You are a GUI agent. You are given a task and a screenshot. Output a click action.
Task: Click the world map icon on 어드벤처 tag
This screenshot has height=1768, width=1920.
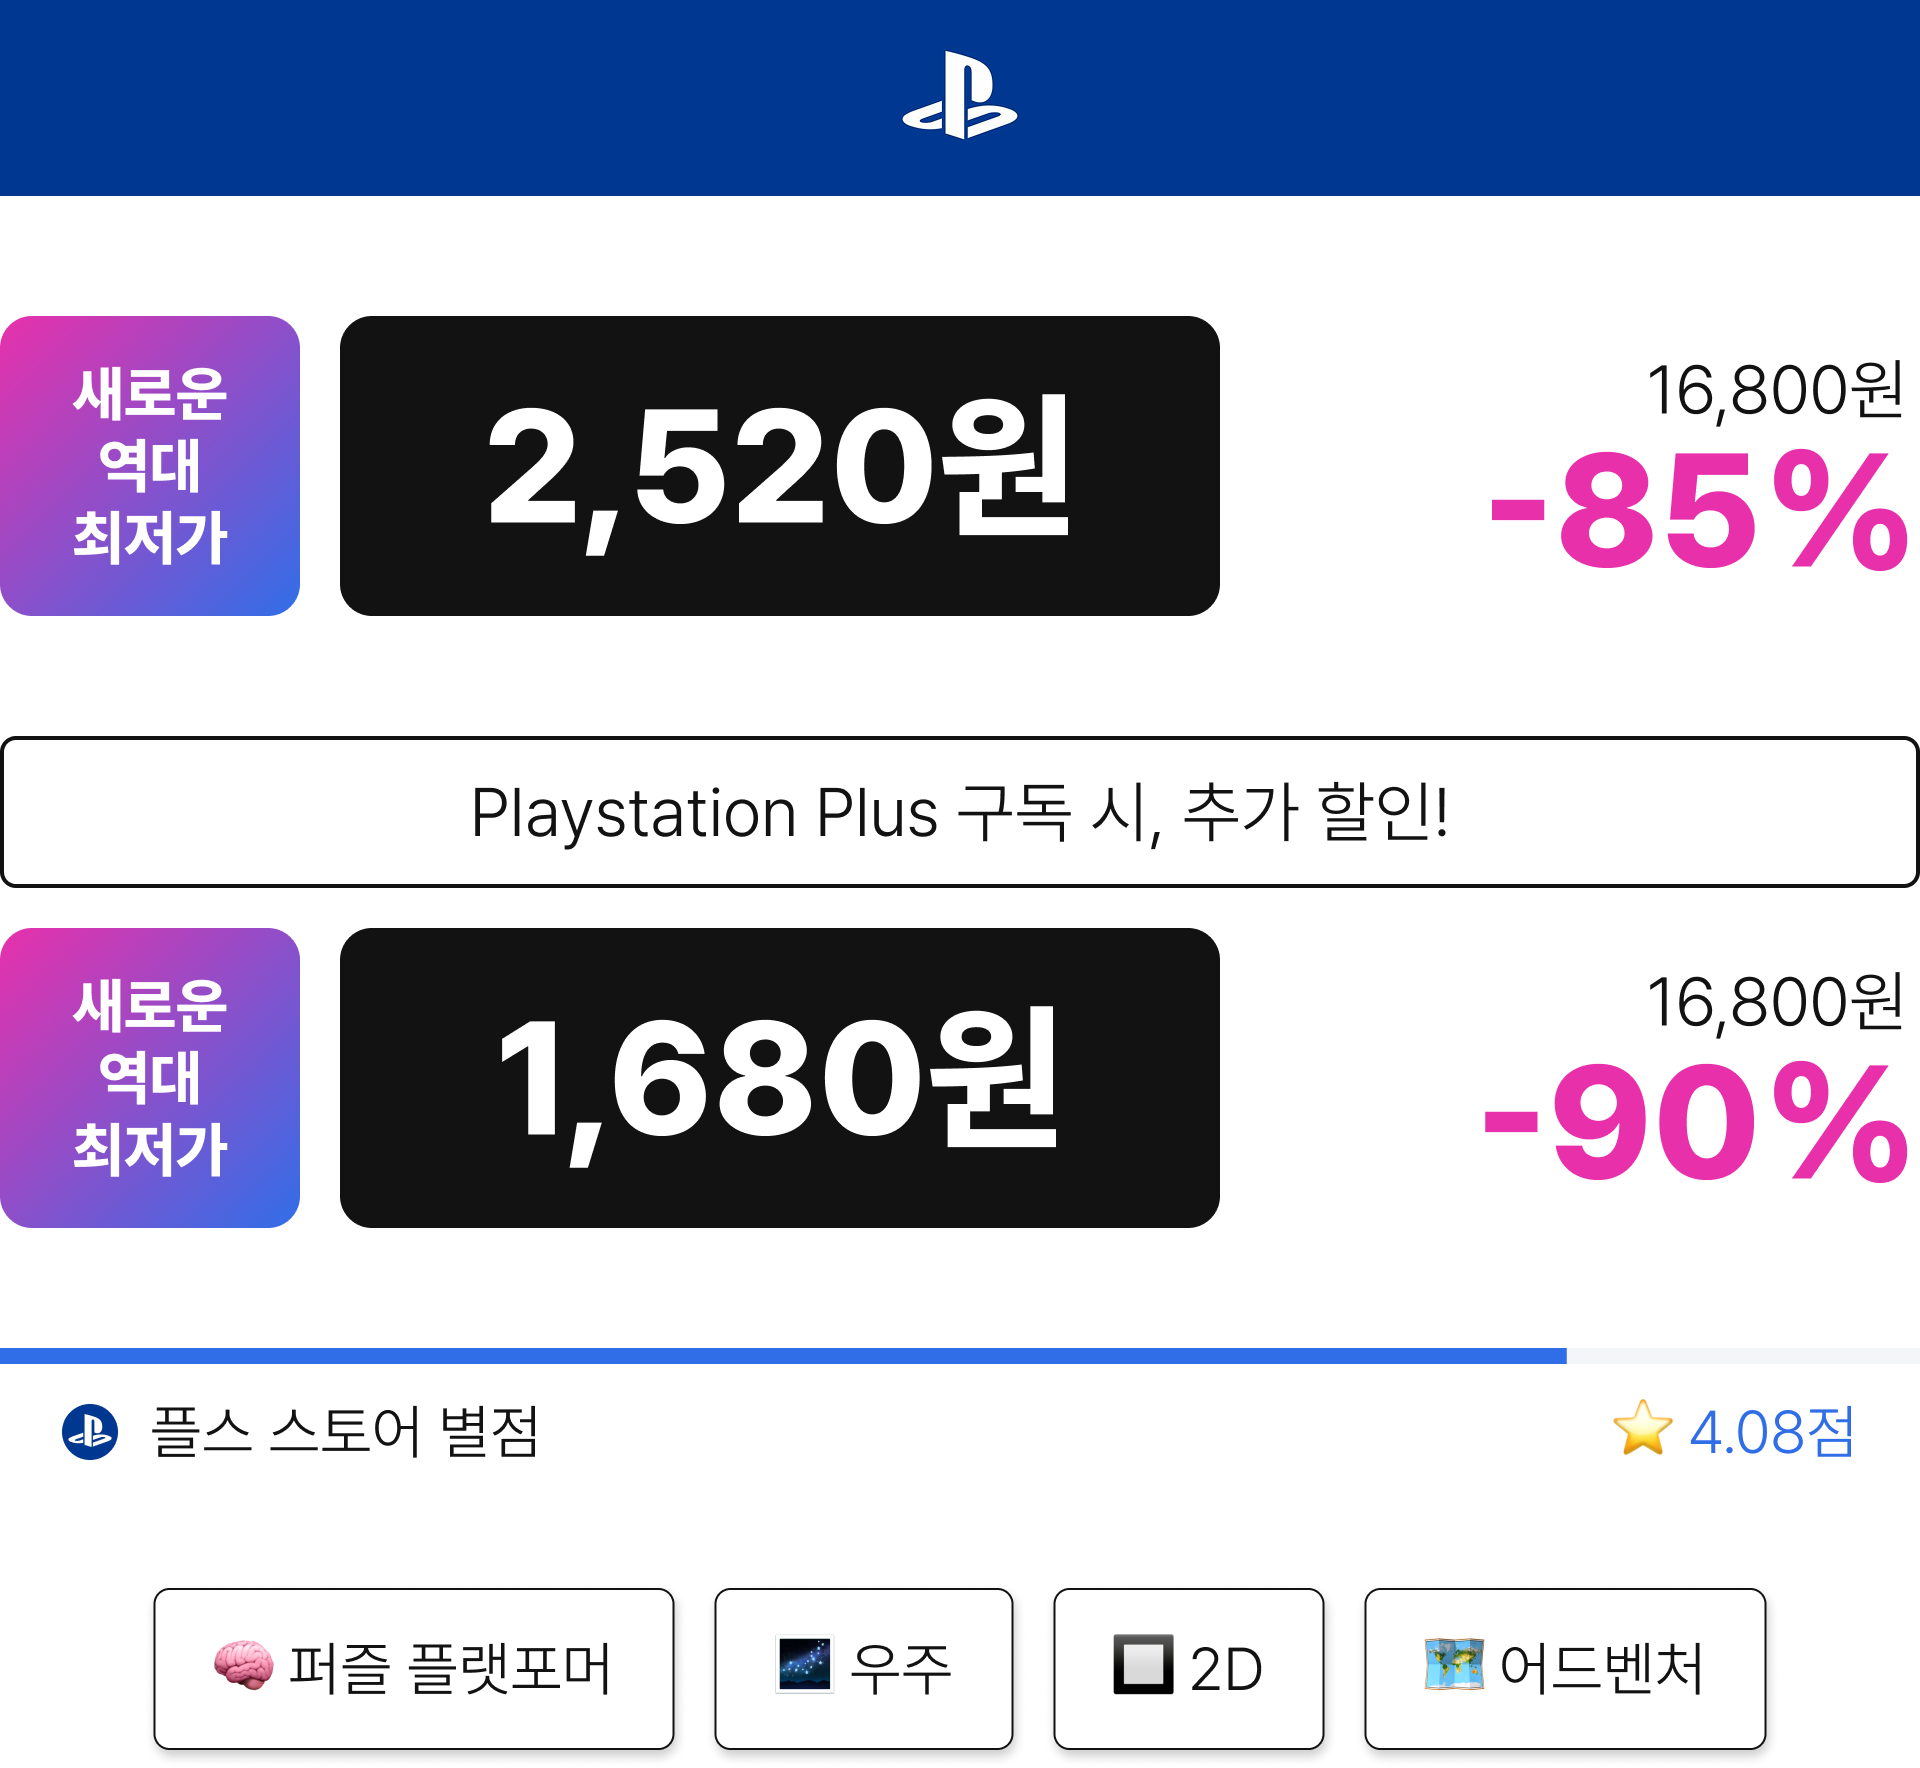(1454, 1665)
